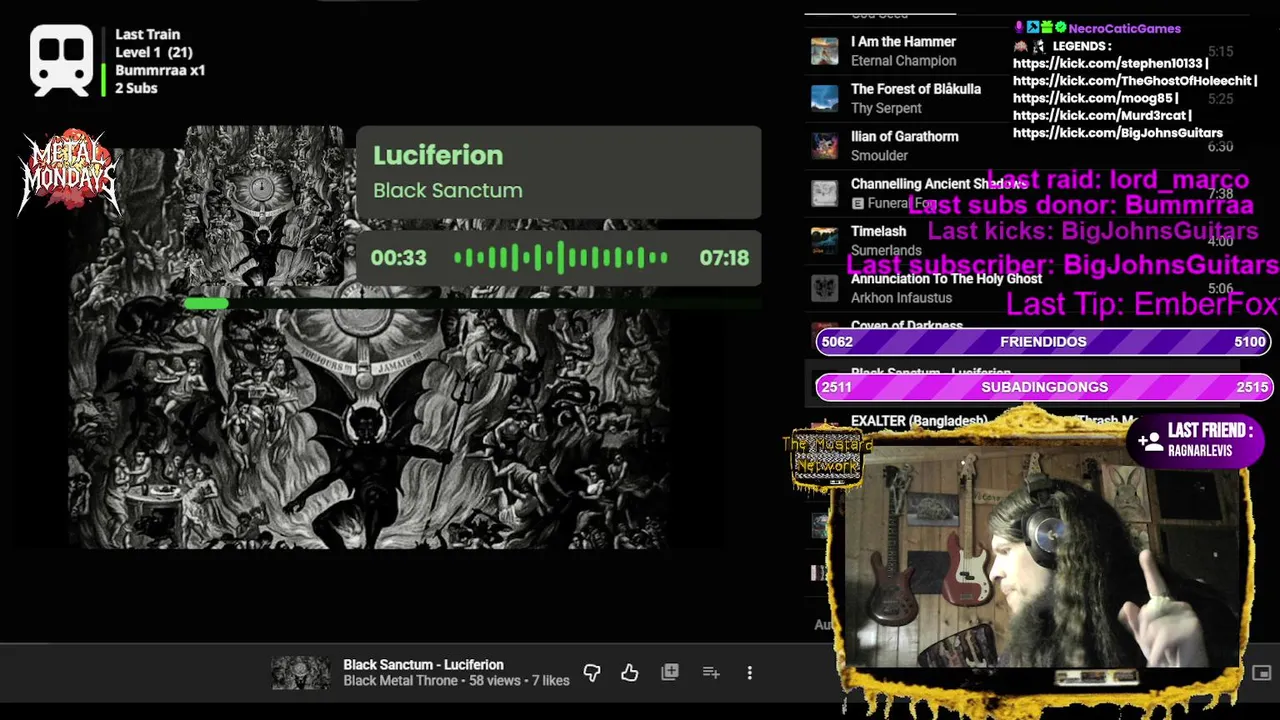Click the Last Train subway icon
1280x720 pixels.
[x=61, y=61]
